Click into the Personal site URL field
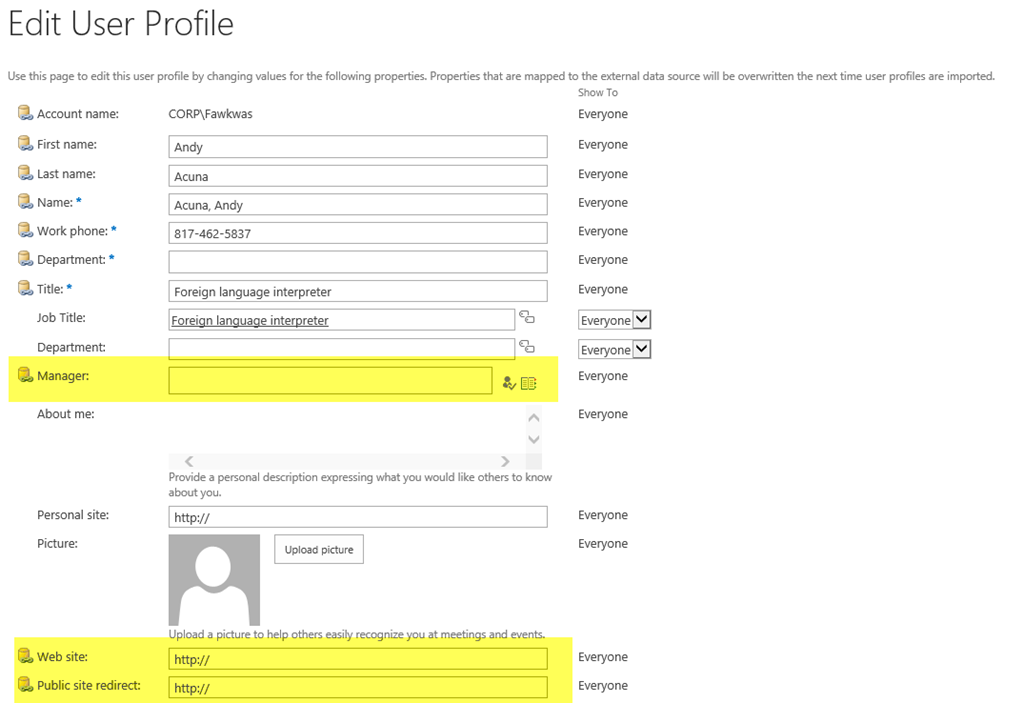 (358, 517)
